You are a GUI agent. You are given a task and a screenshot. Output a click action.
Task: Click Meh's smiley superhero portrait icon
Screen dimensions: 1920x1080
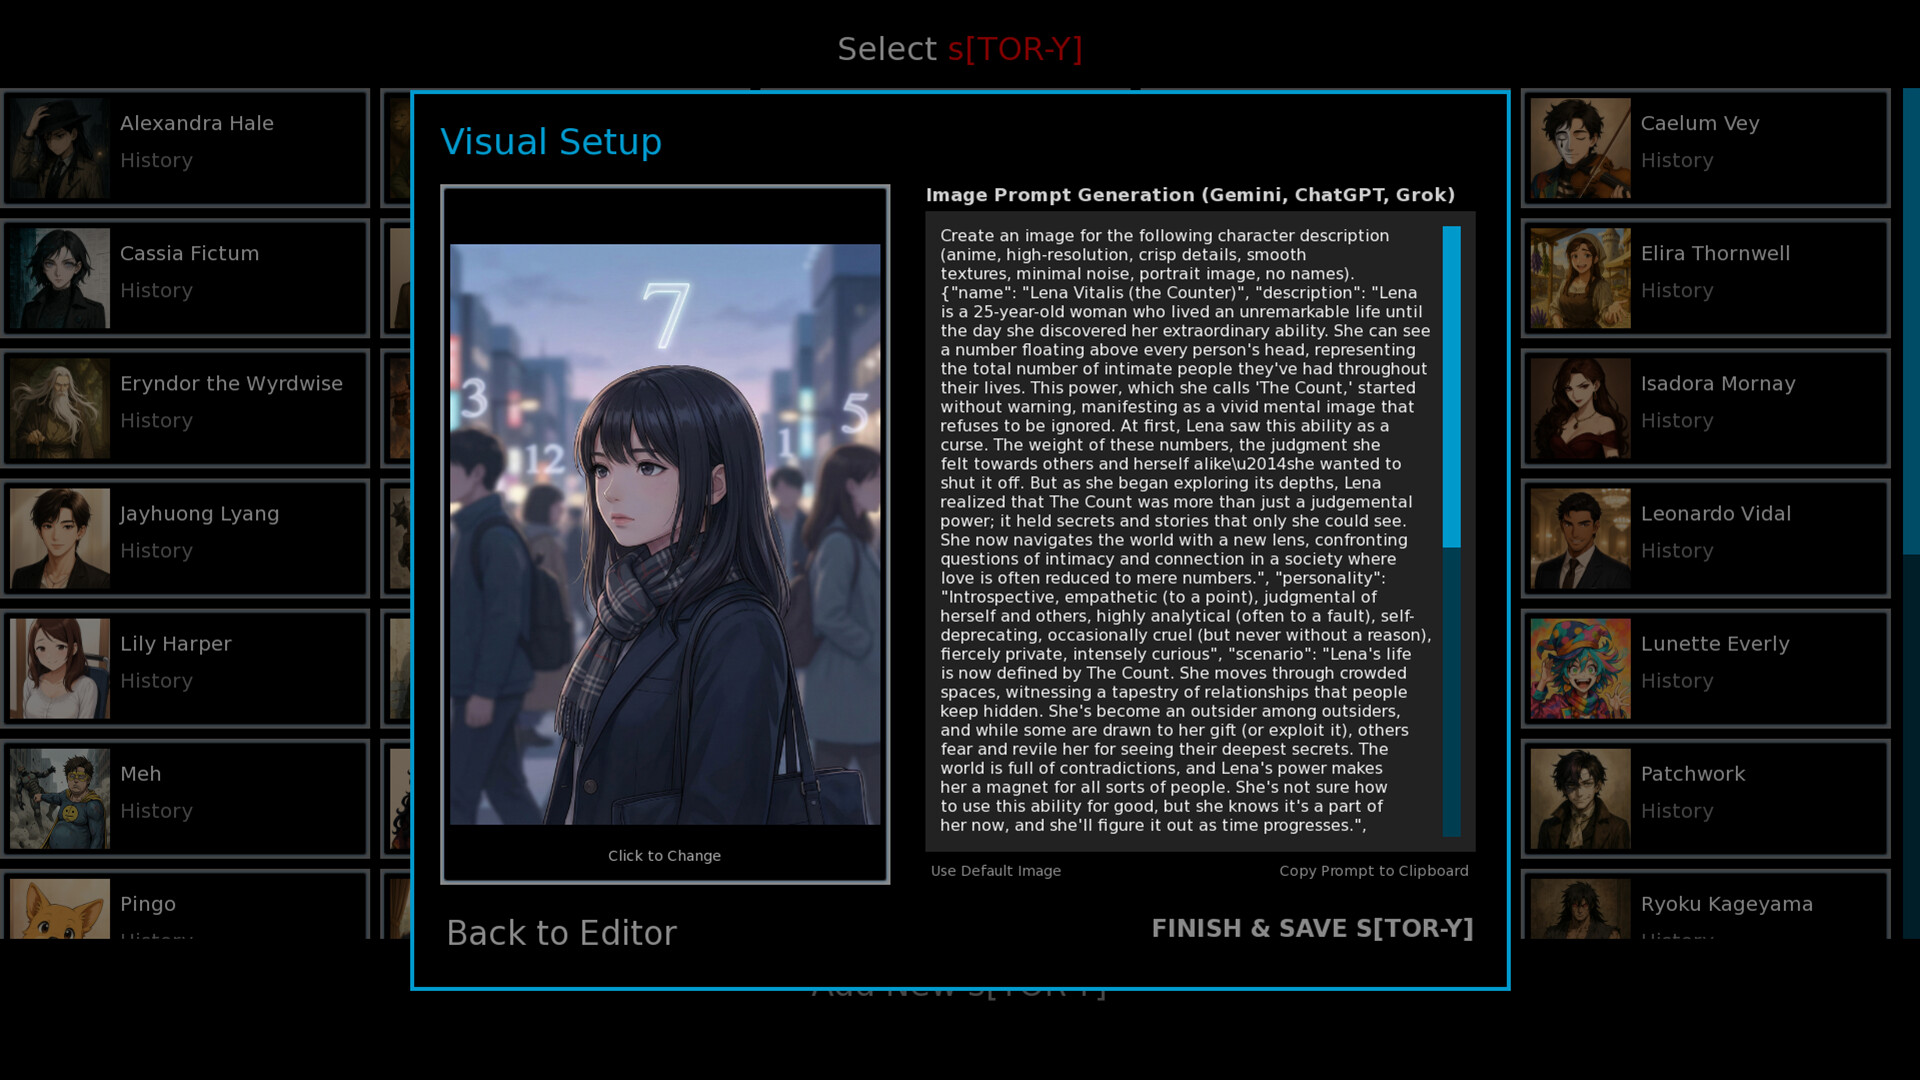(60, 797)
